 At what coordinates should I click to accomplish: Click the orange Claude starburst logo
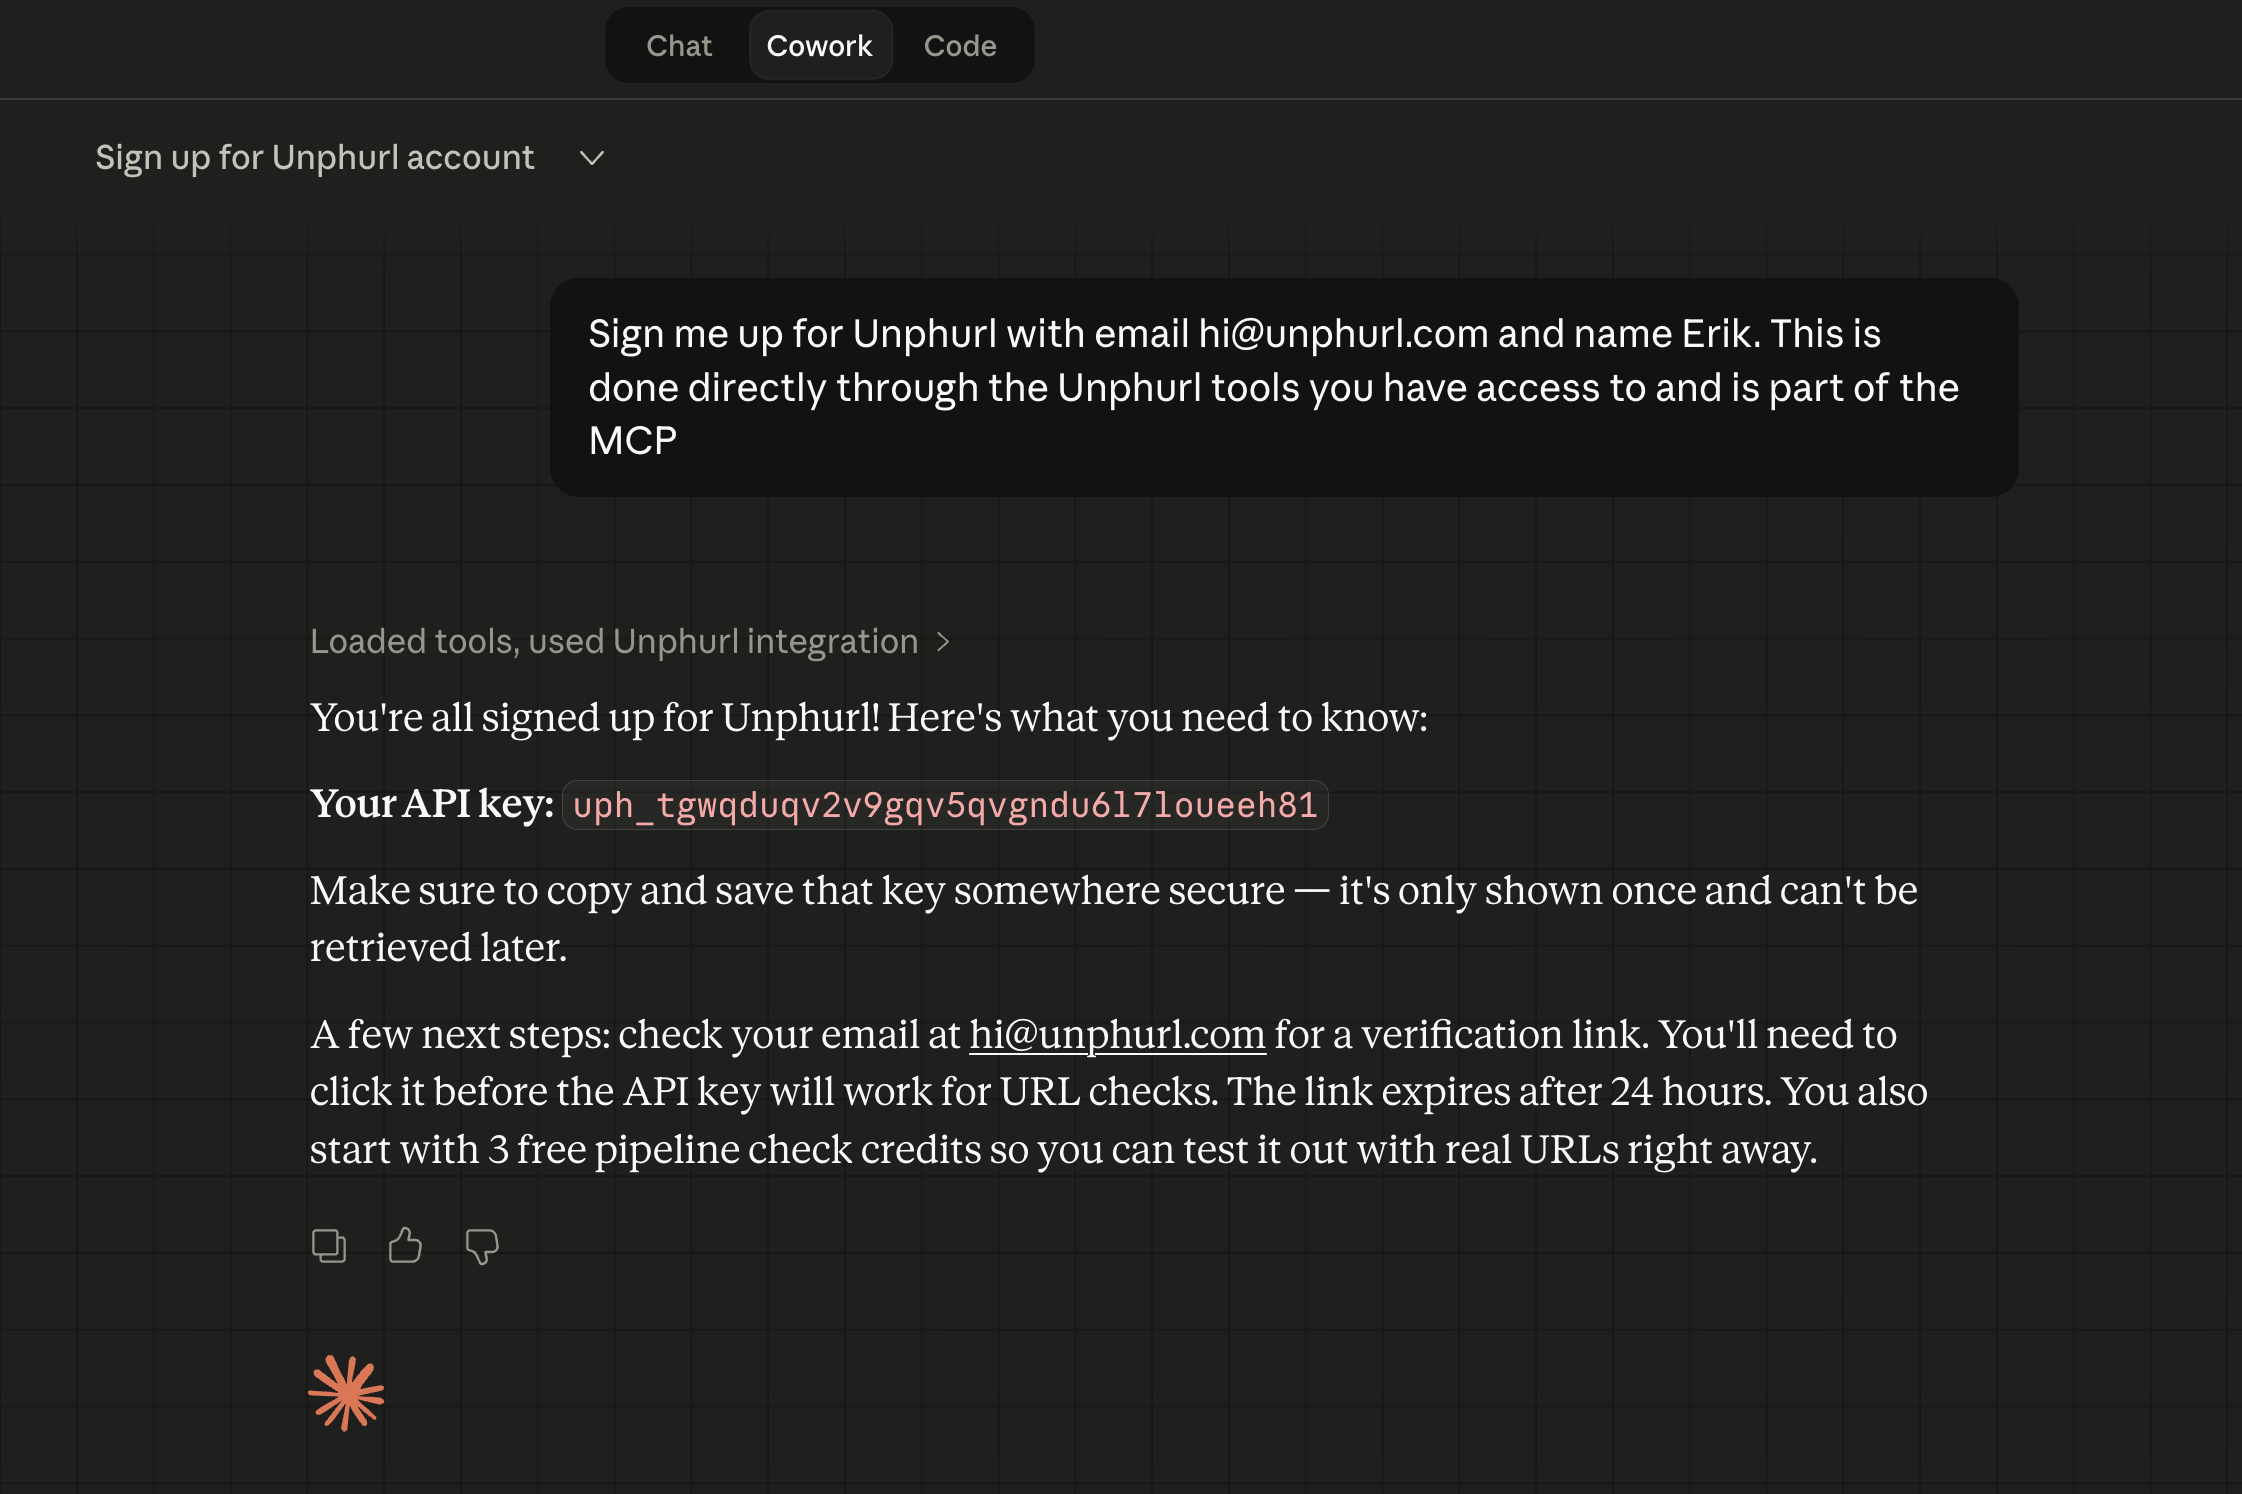pyautogui.click(x=346, y=1393)
